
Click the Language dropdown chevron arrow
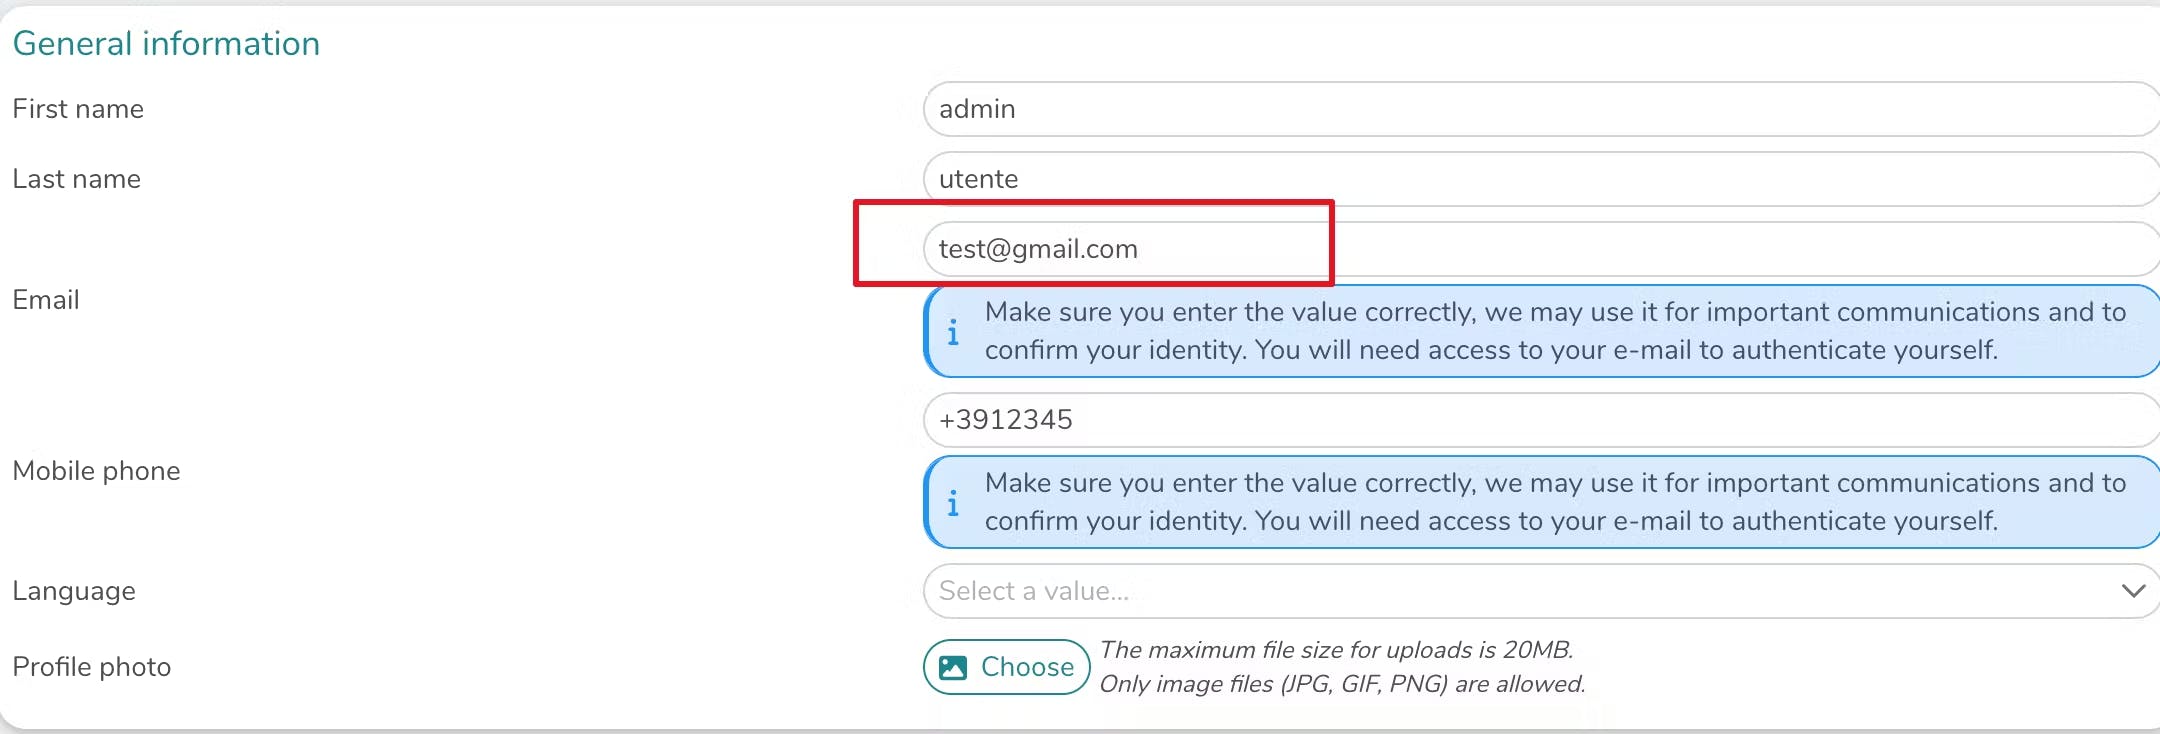(2133, 591)
